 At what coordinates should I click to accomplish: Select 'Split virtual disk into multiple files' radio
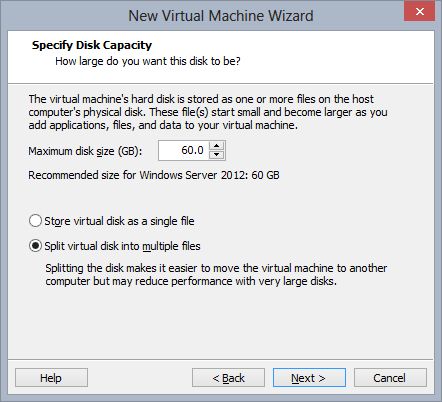tap(35, 246)
